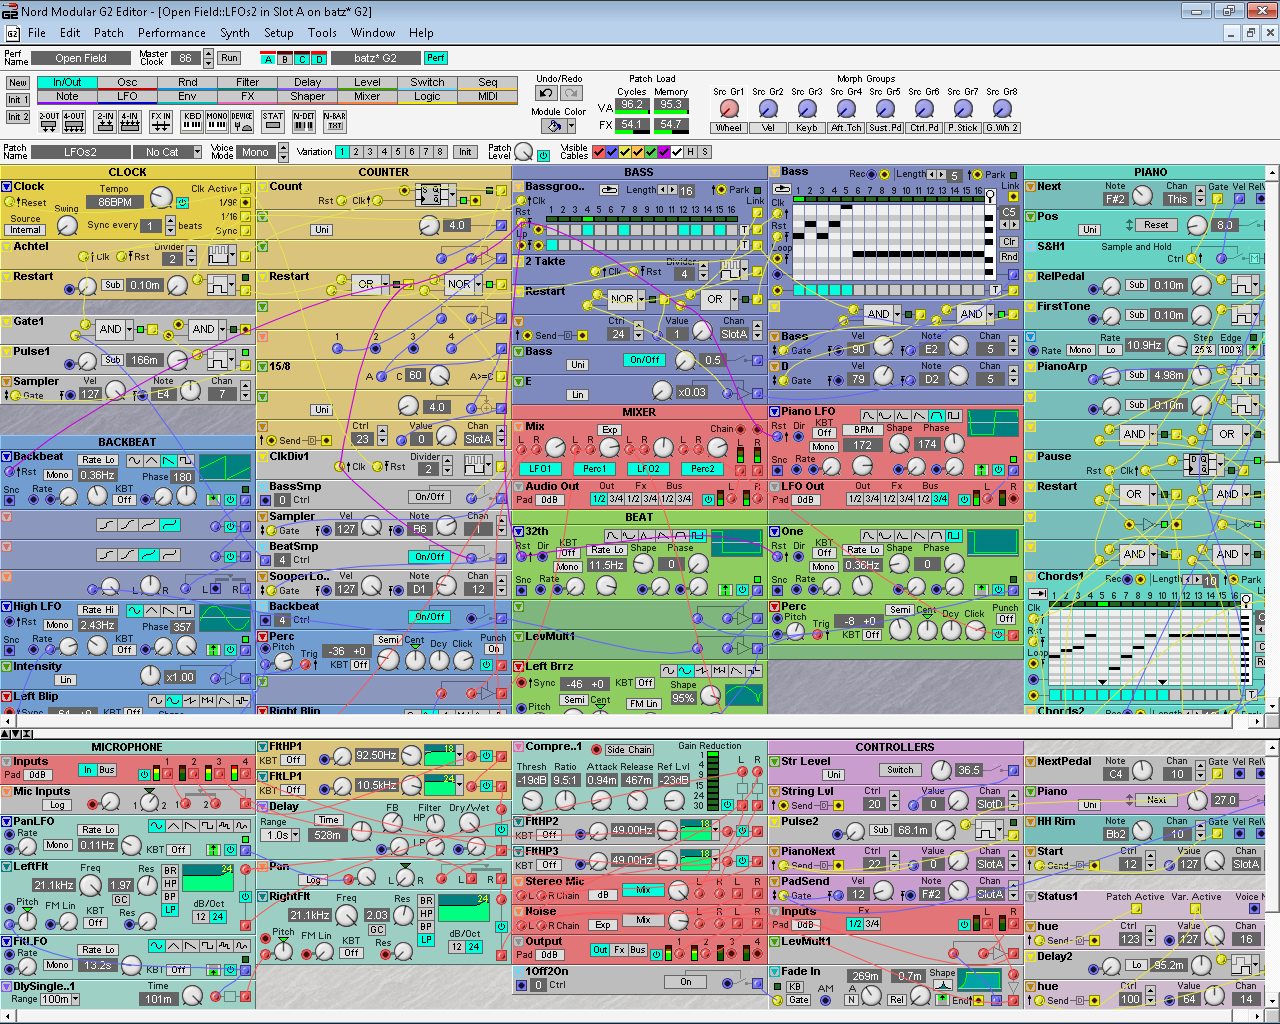Click the FX IN module icon
Image resolution: width=1280 pixels, height=1024 pixels.
[161, 121]
